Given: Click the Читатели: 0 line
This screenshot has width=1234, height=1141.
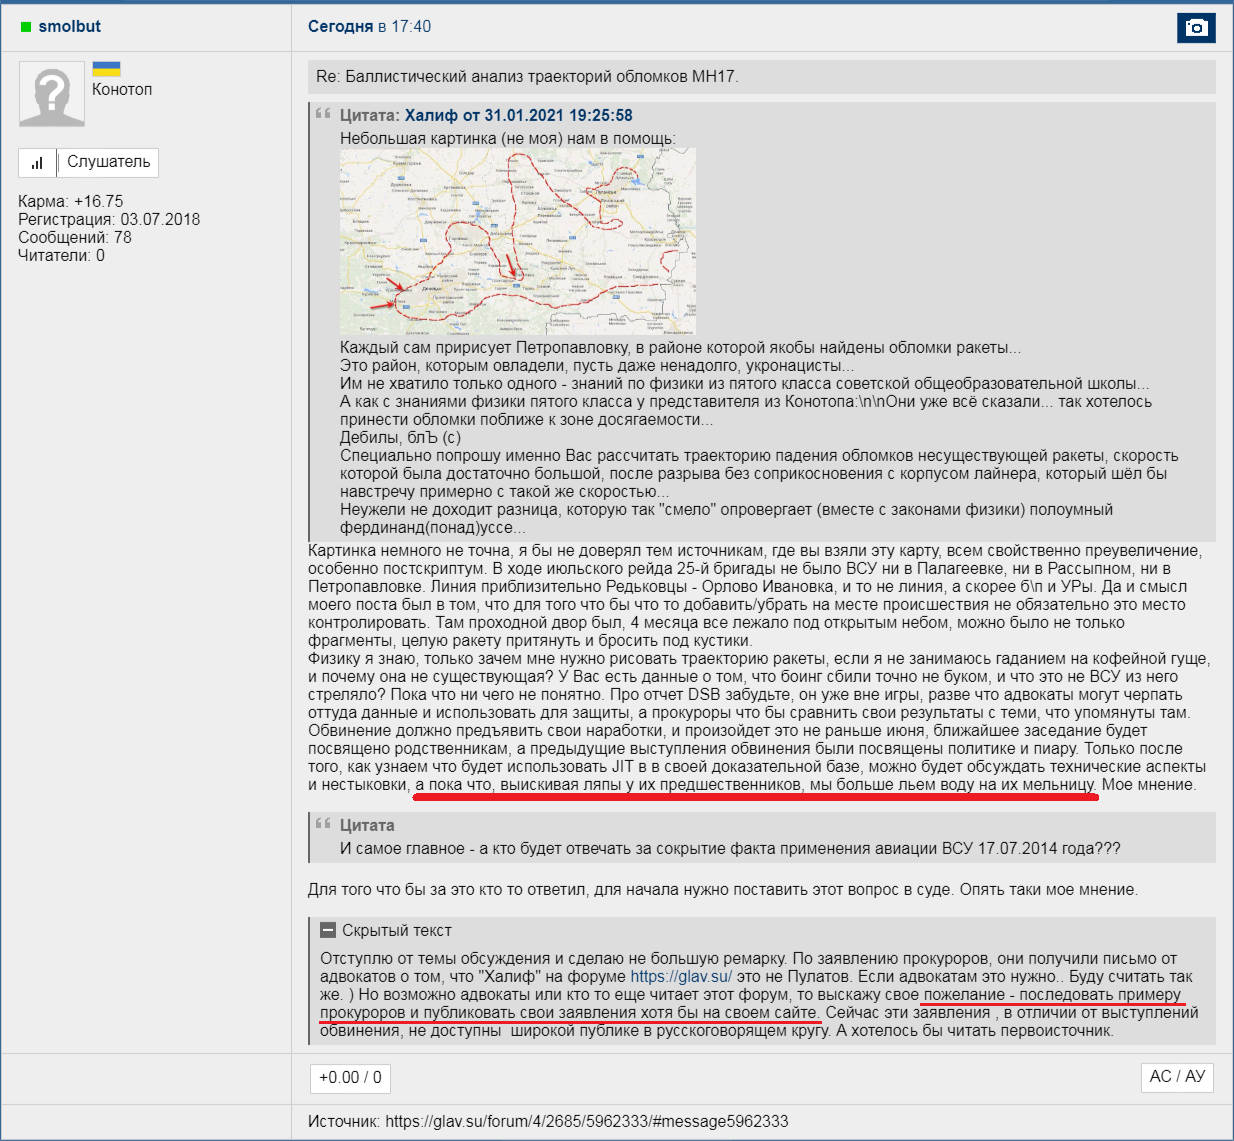Looking at the screenshot, I should [x=61, y=255].
